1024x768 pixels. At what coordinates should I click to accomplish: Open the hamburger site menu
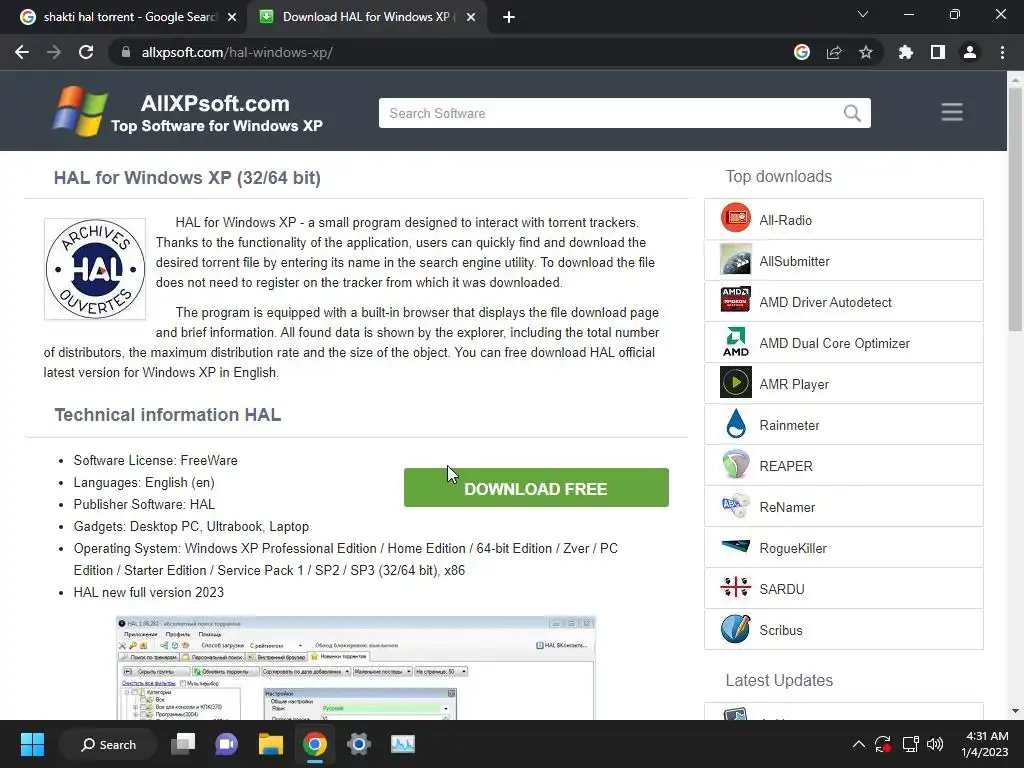(x=952, y=112)
